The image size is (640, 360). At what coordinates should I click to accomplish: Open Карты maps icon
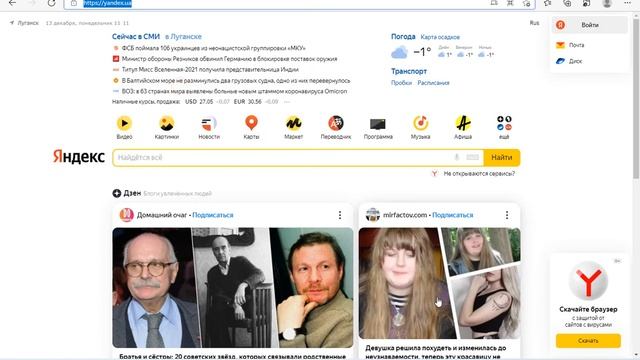[x=251, y=123]
